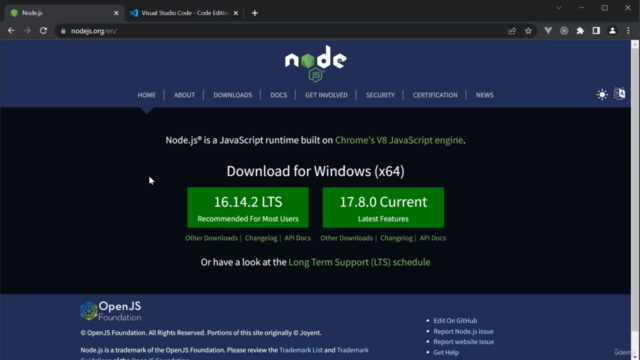Reload the nodejs.org page
This screenshot has width=640, height=360.
pos(43,31)
